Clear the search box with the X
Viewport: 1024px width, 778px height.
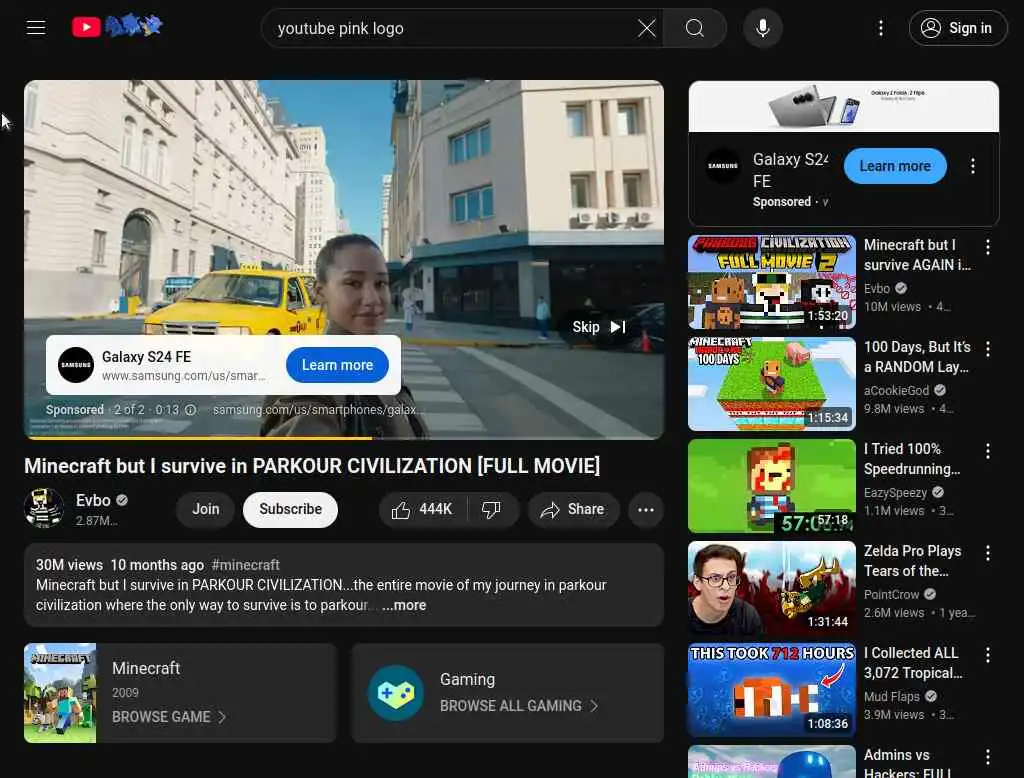pos(647,28)
